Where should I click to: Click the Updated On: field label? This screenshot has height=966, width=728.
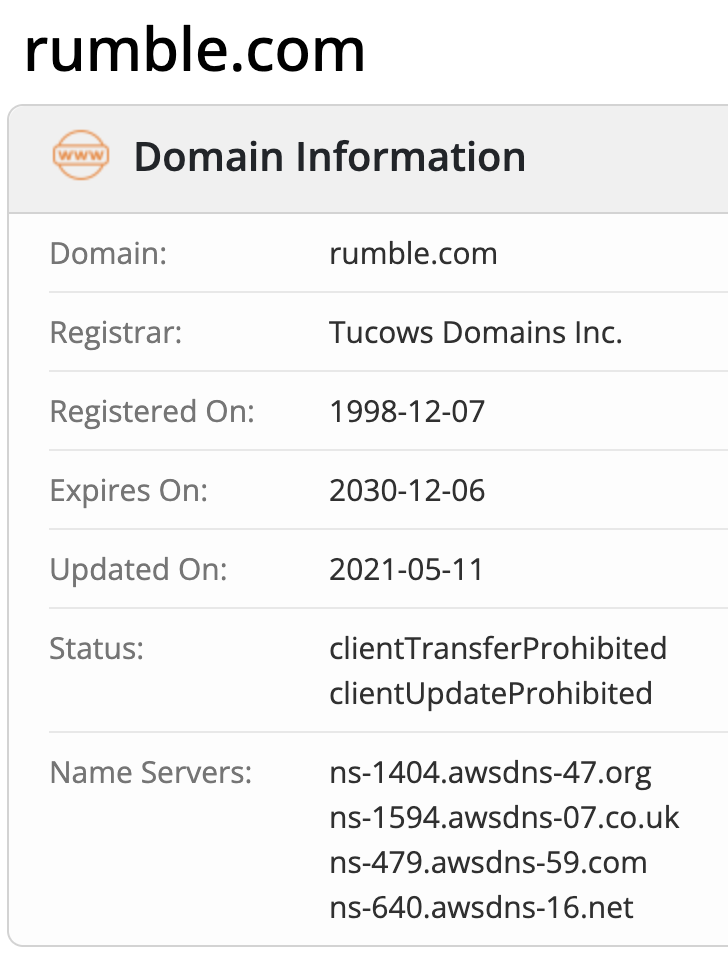[139, 569]
